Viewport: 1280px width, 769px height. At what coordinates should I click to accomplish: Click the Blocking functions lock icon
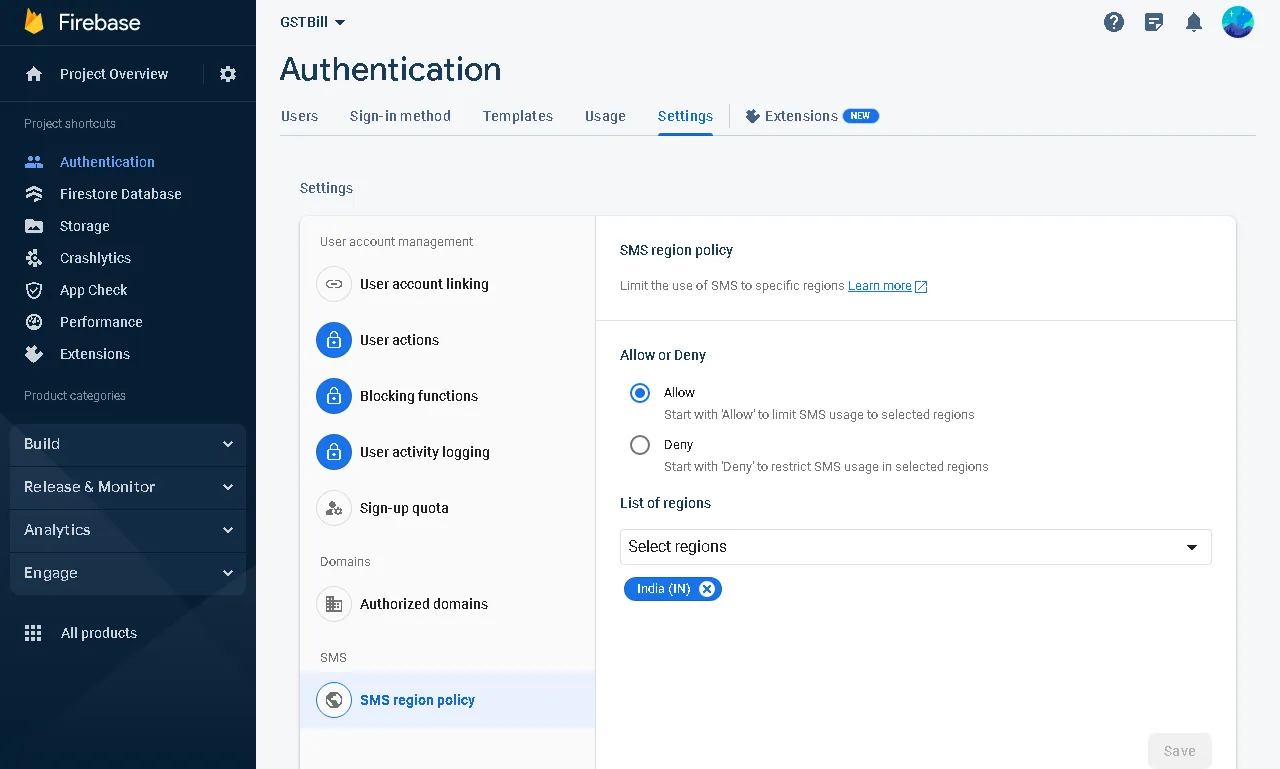[334, 396]
